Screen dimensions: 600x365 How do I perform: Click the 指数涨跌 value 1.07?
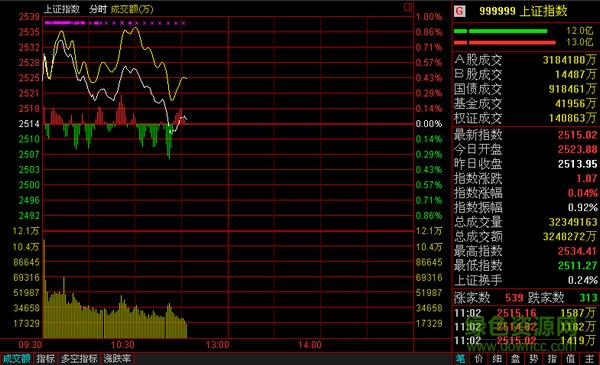click(587, 178)
